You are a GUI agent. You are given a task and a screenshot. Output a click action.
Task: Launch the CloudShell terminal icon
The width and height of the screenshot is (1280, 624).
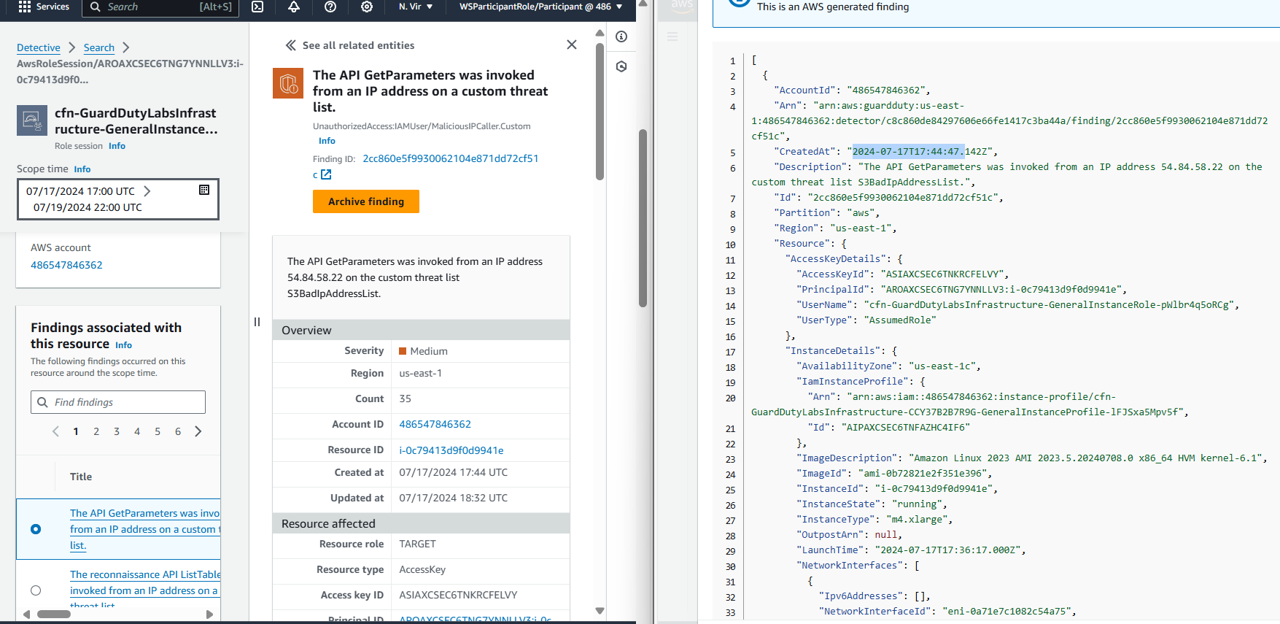pyautogui.click(x=257, y=7)
